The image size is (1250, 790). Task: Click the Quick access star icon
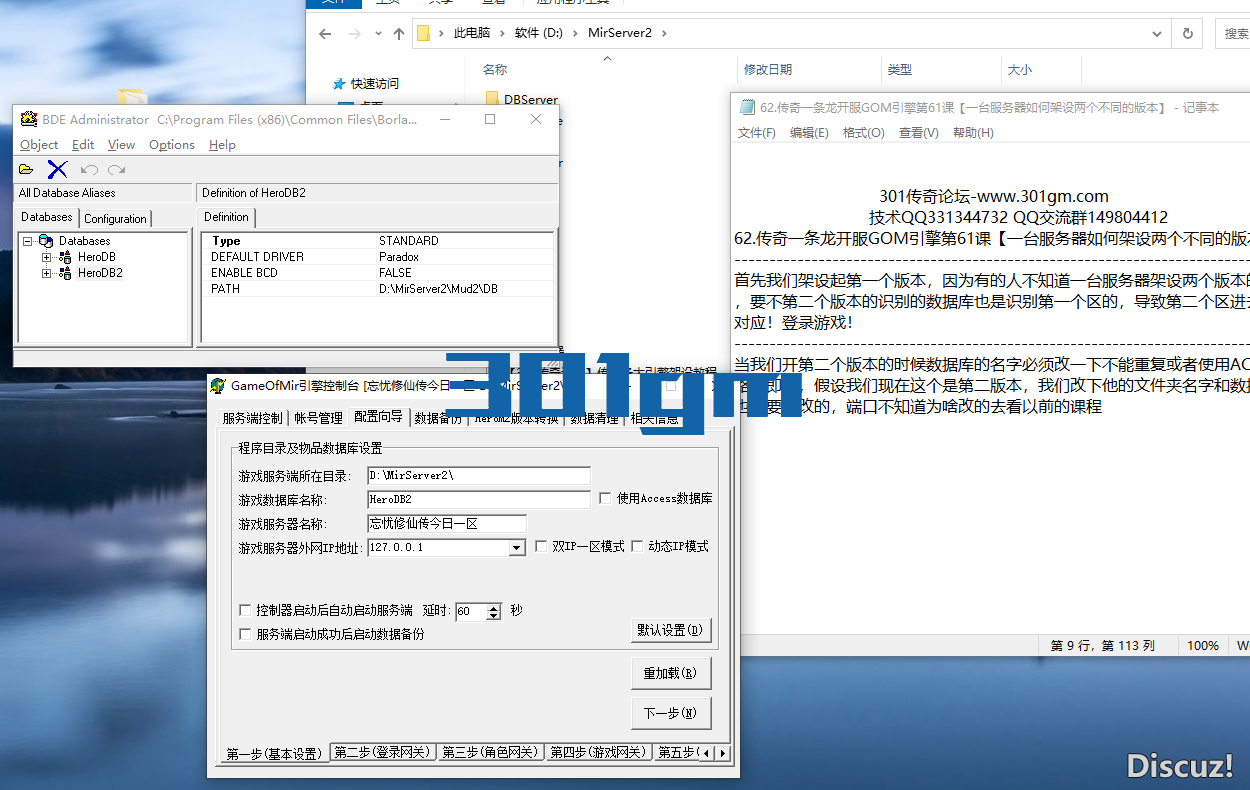[340, 84]
